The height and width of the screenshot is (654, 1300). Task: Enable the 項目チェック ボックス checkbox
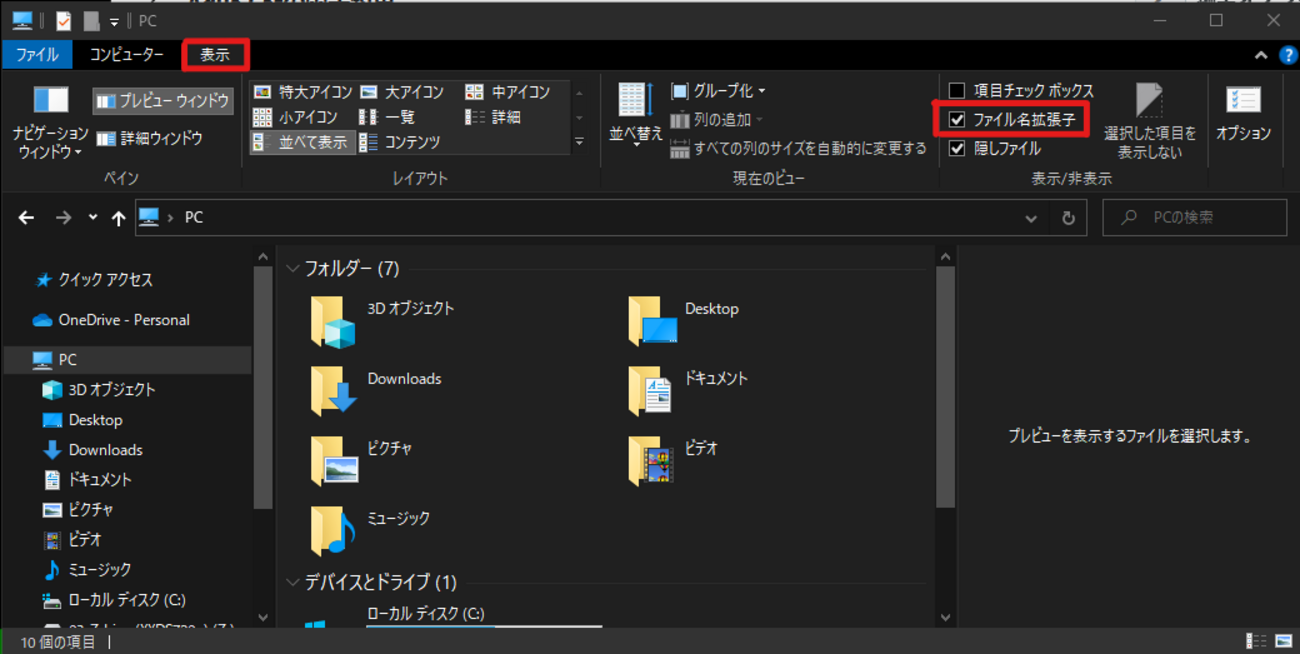point(957,91)
